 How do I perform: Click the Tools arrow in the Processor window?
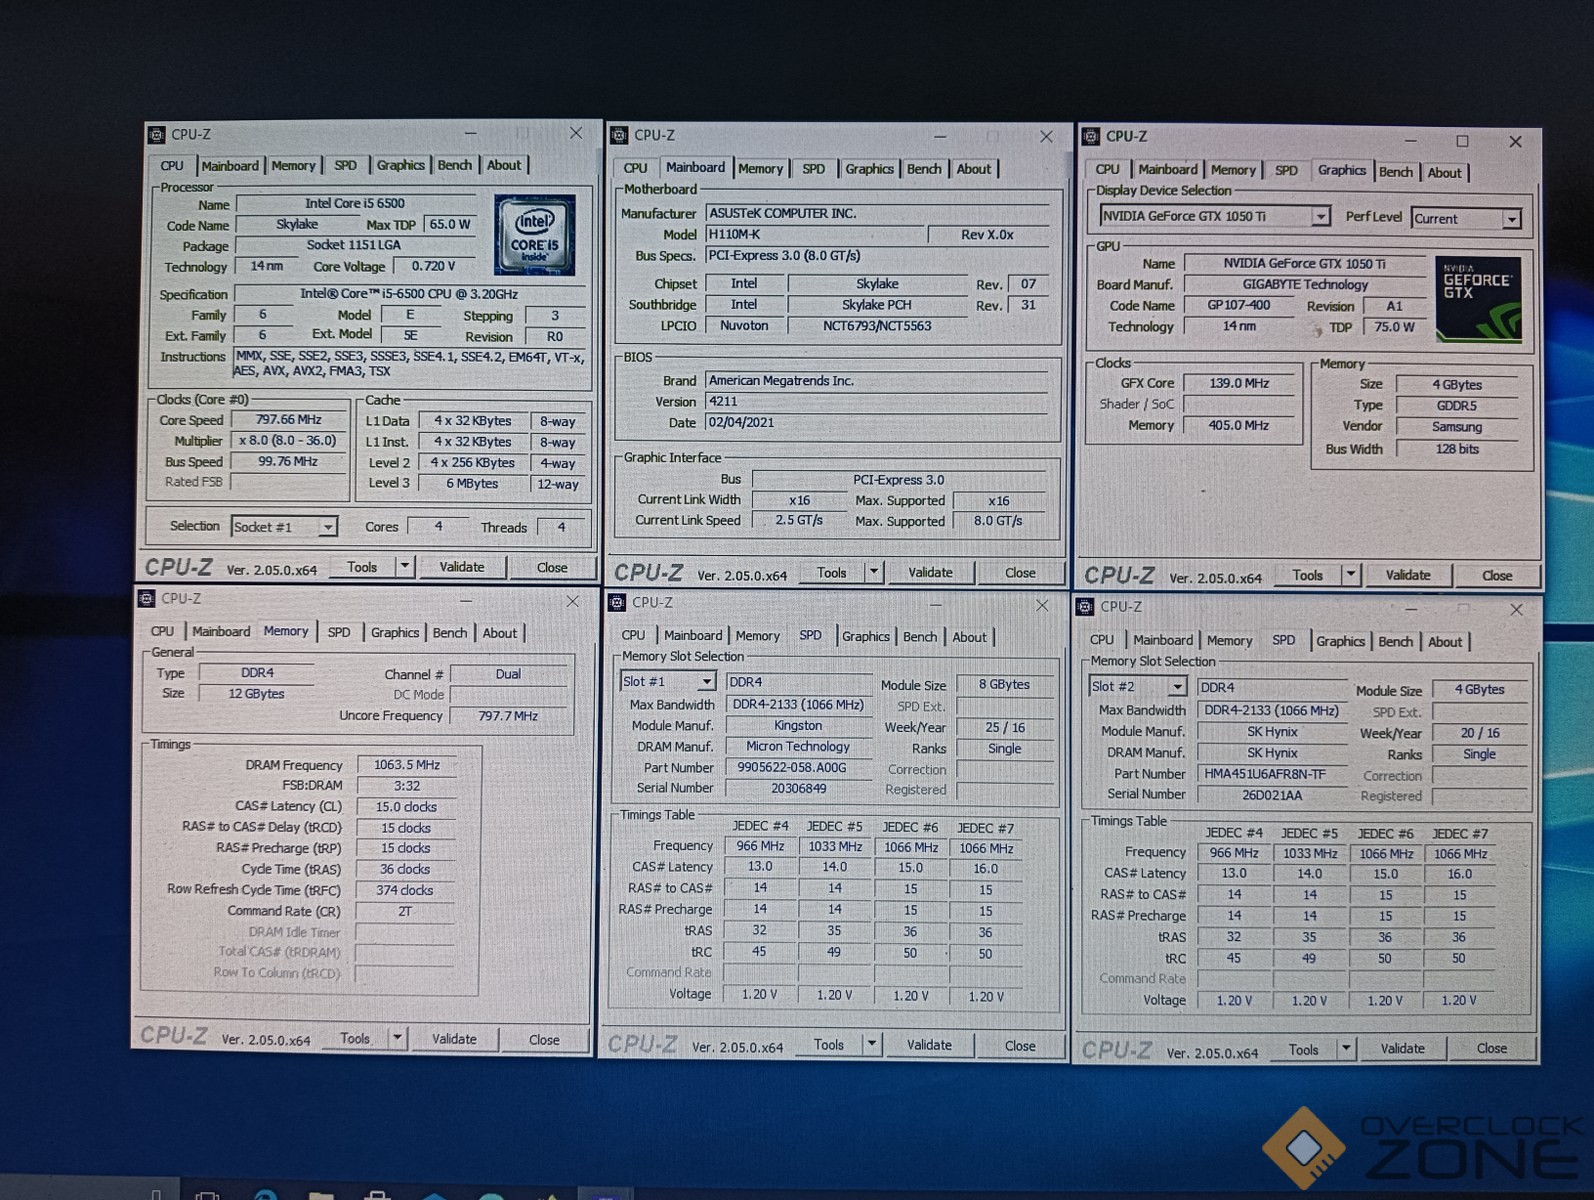405,567
